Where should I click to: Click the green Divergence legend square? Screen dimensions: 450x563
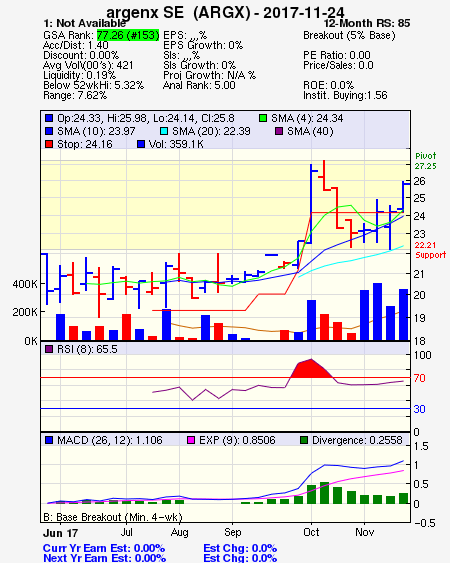coord(304,440)
